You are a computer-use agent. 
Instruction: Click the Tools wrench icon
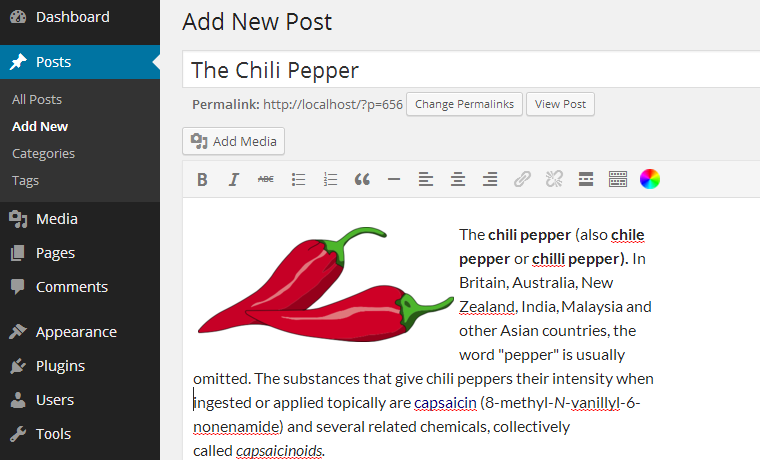coord(18,434)
